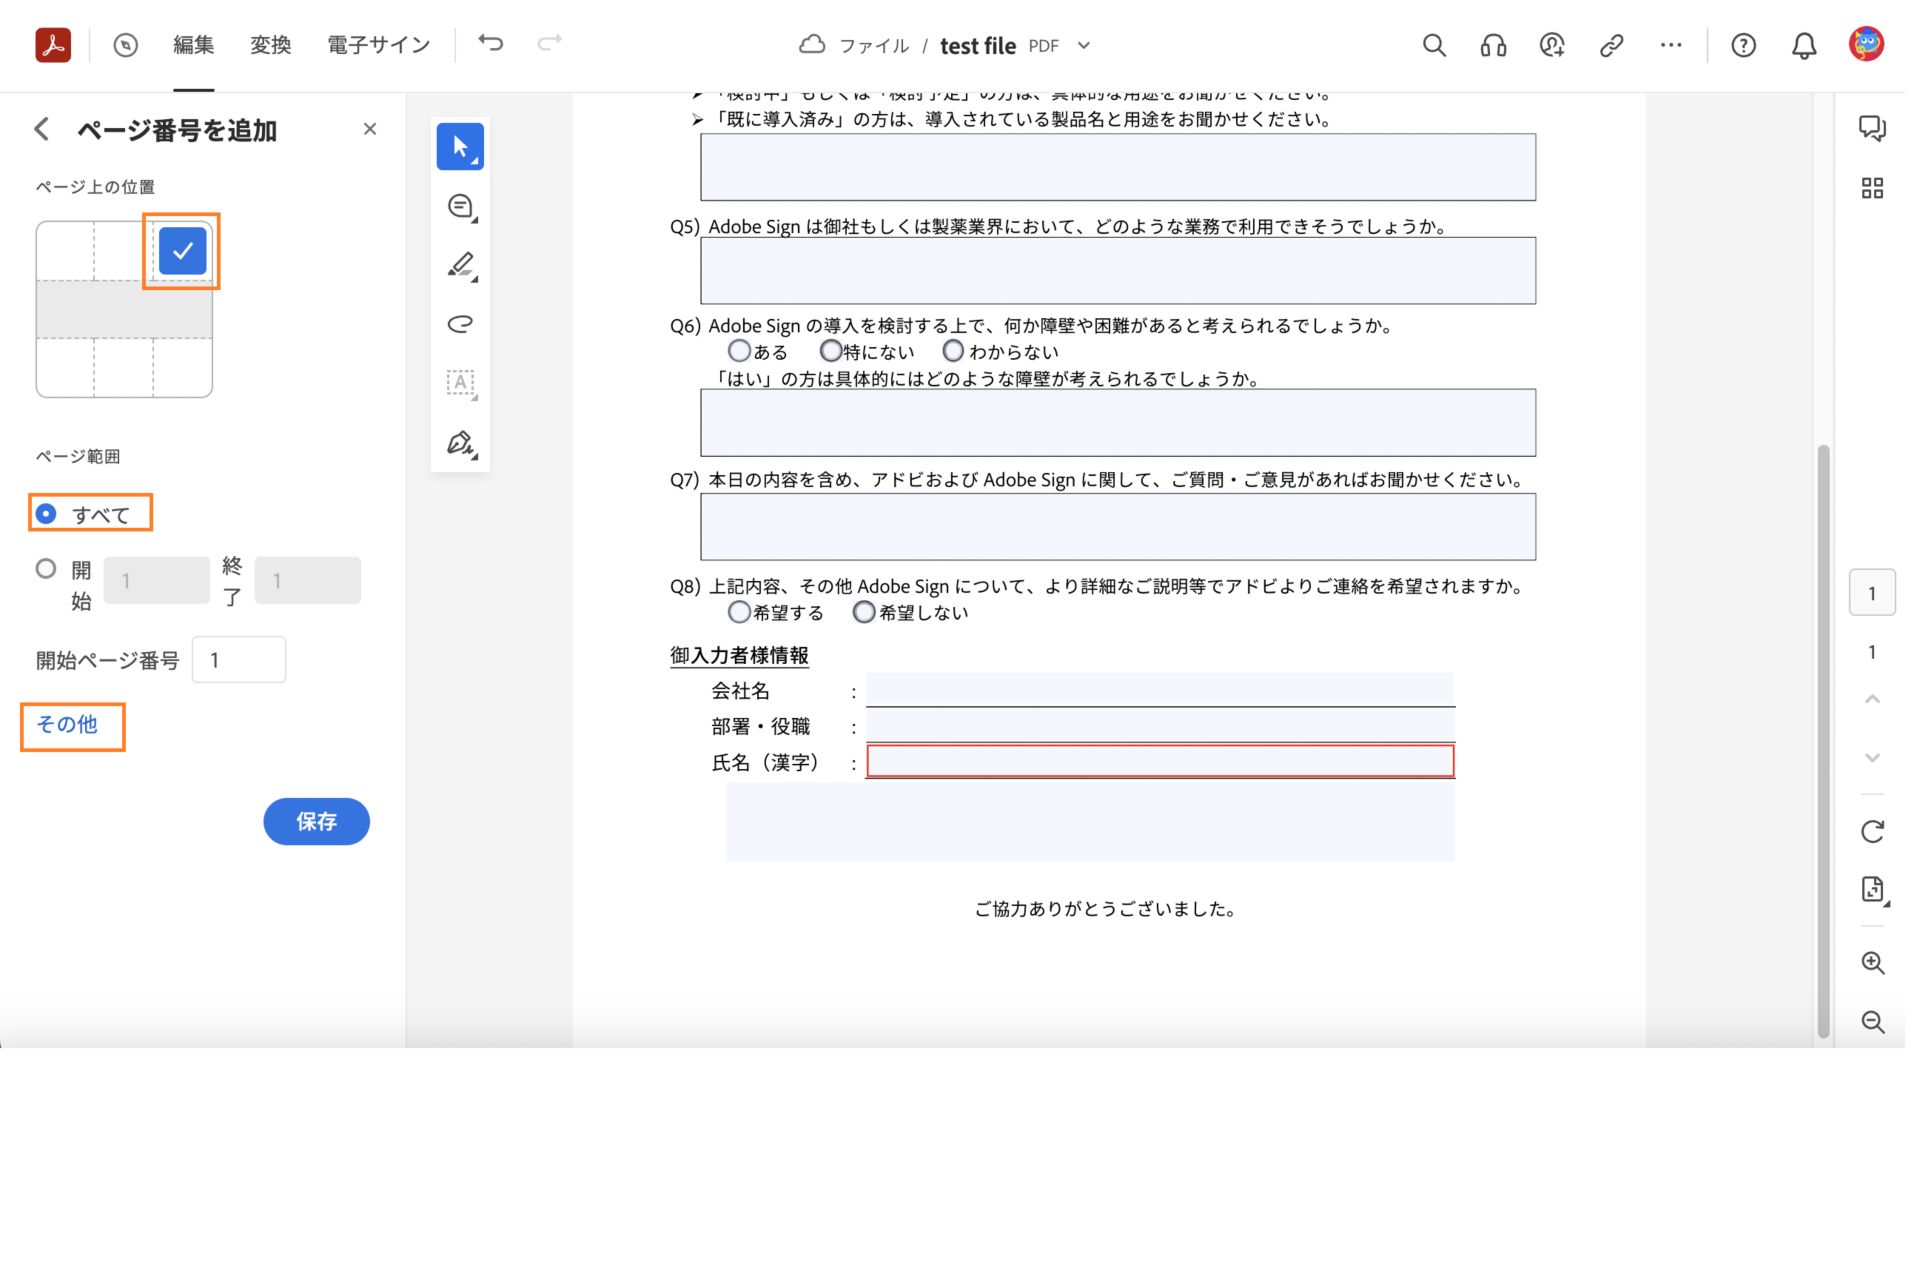
Task: Open the recent tools compass icon
Action: click(126, 45)
